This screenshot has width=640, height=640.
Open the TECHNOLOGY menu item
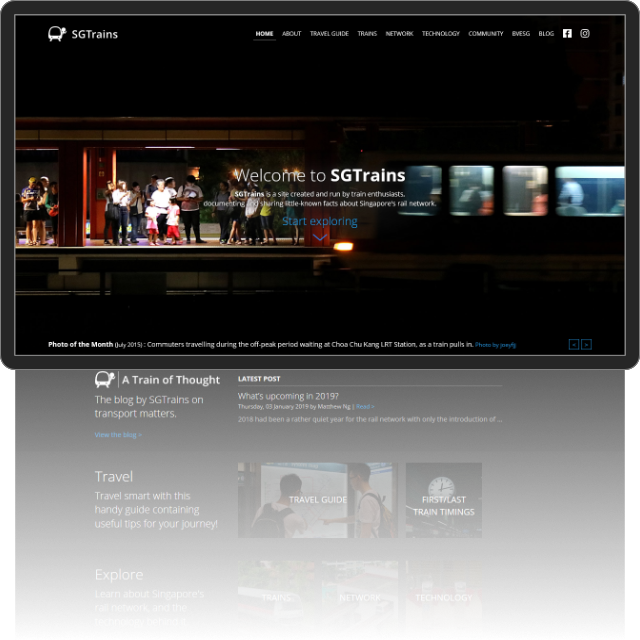click(441, 33)
